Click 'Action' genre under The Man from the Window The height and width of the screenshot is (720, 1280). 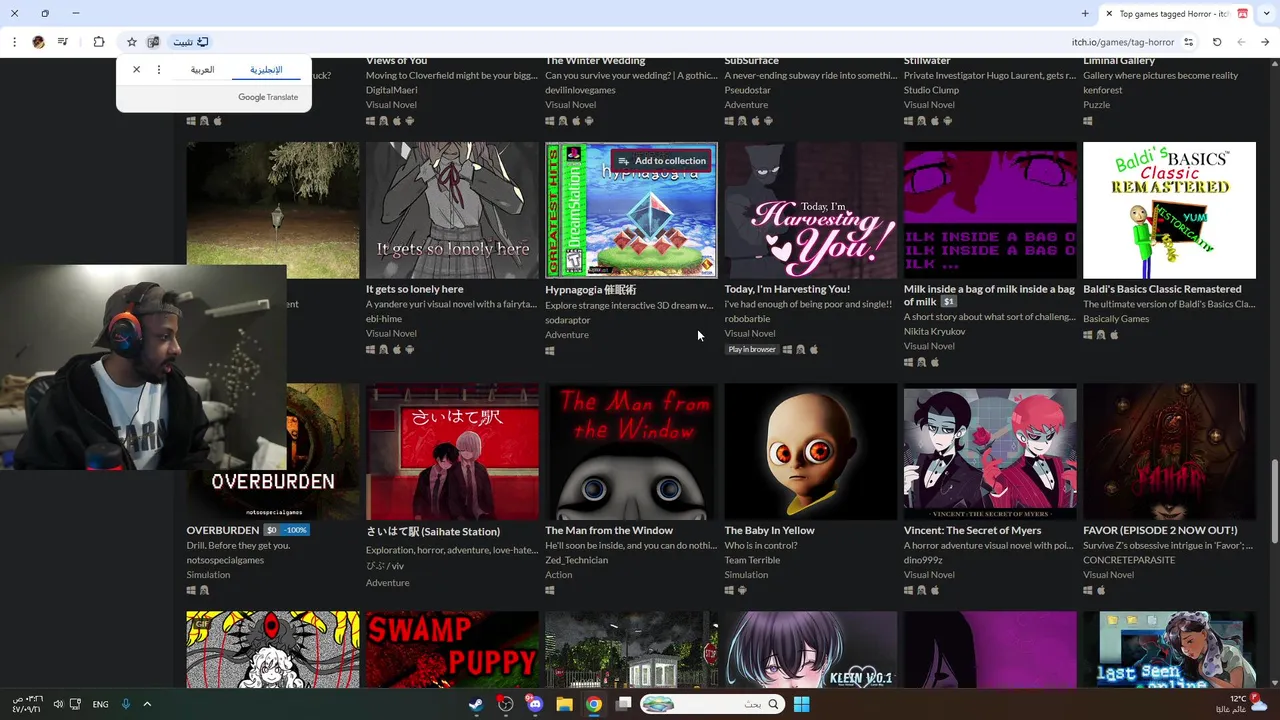pyautogui.click(x=559, y=575)
